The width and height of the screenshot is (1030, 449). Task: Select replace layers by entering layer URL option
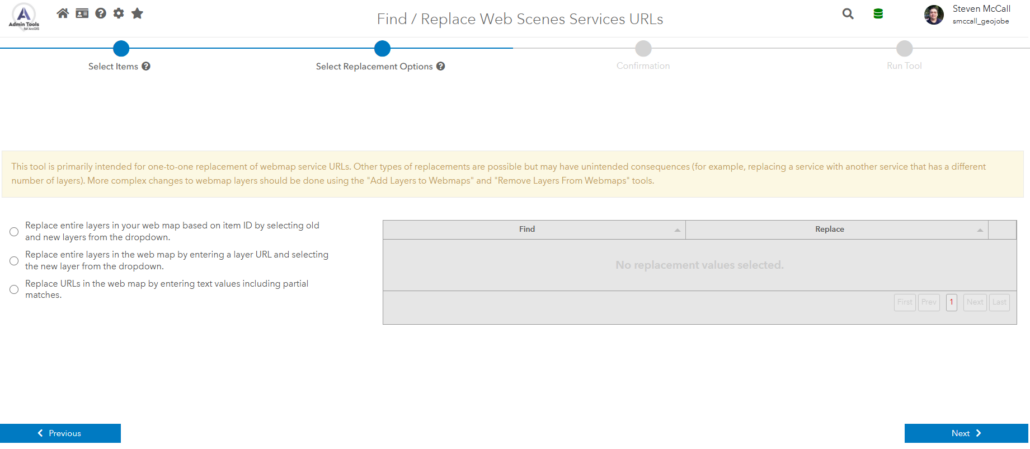click(14, 261)
